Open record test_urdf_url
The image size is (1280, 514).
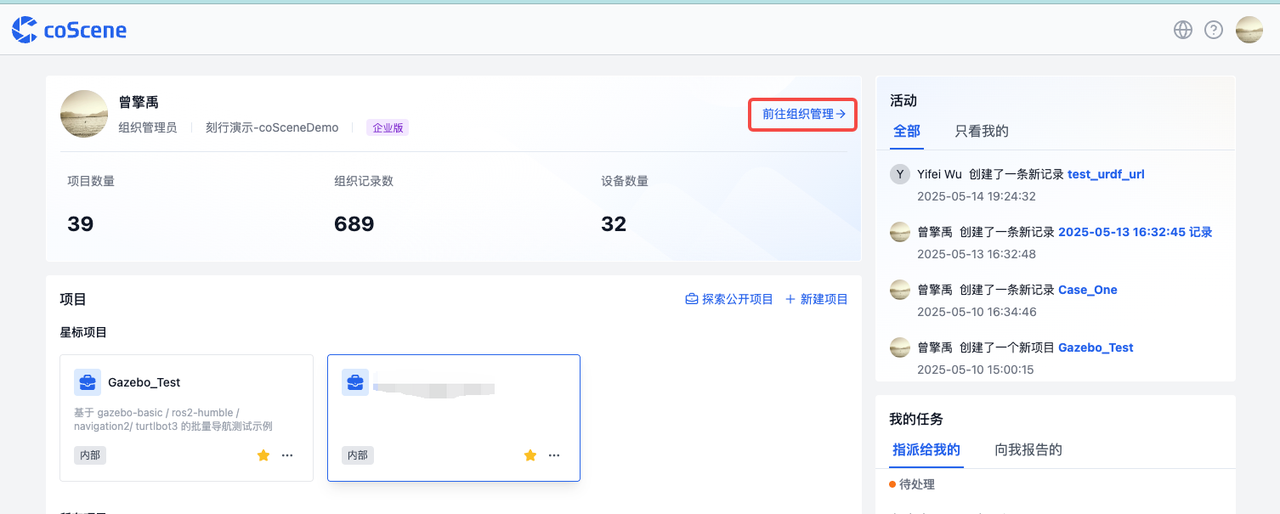[1106, 174]
